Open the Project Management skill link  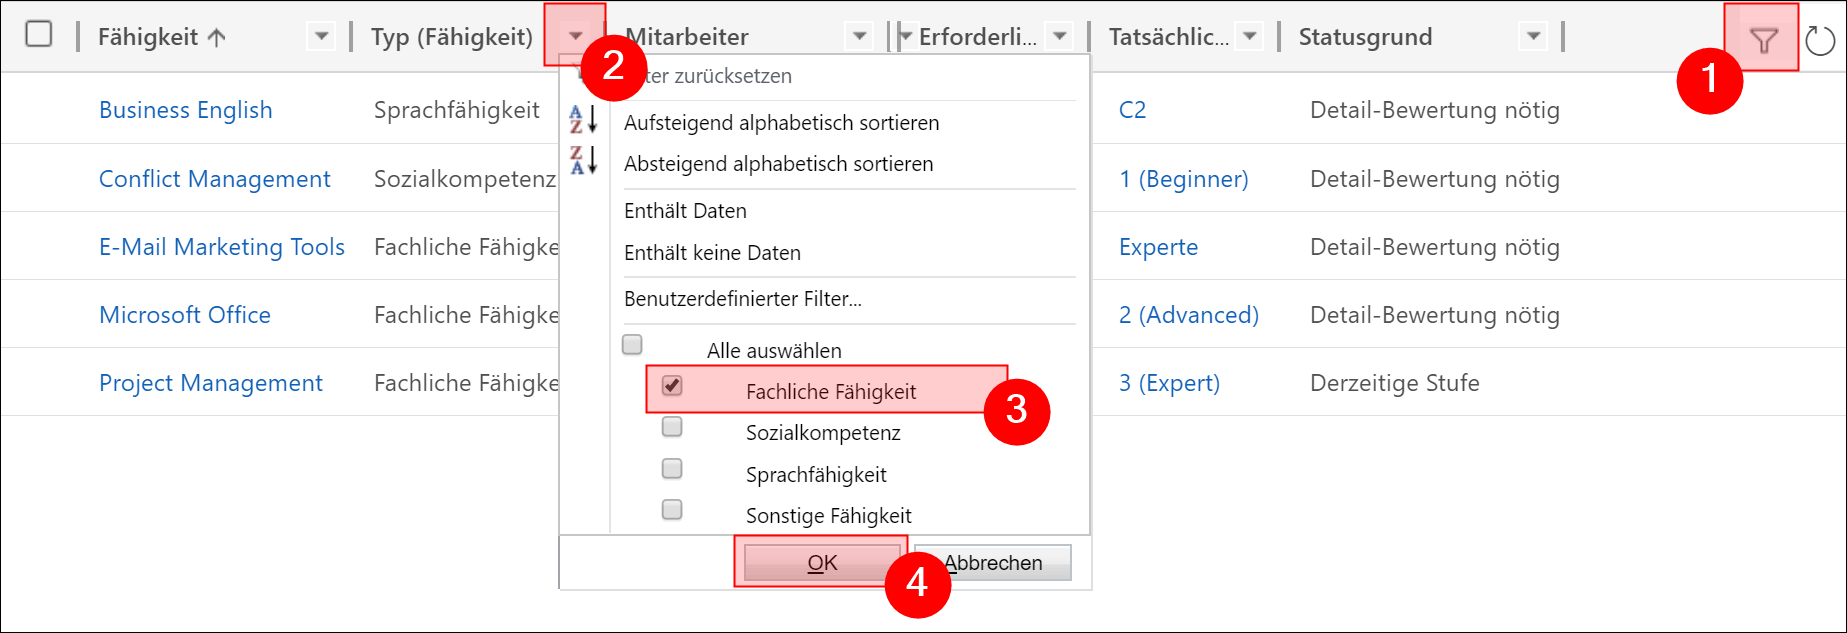[x=210, y=383]
